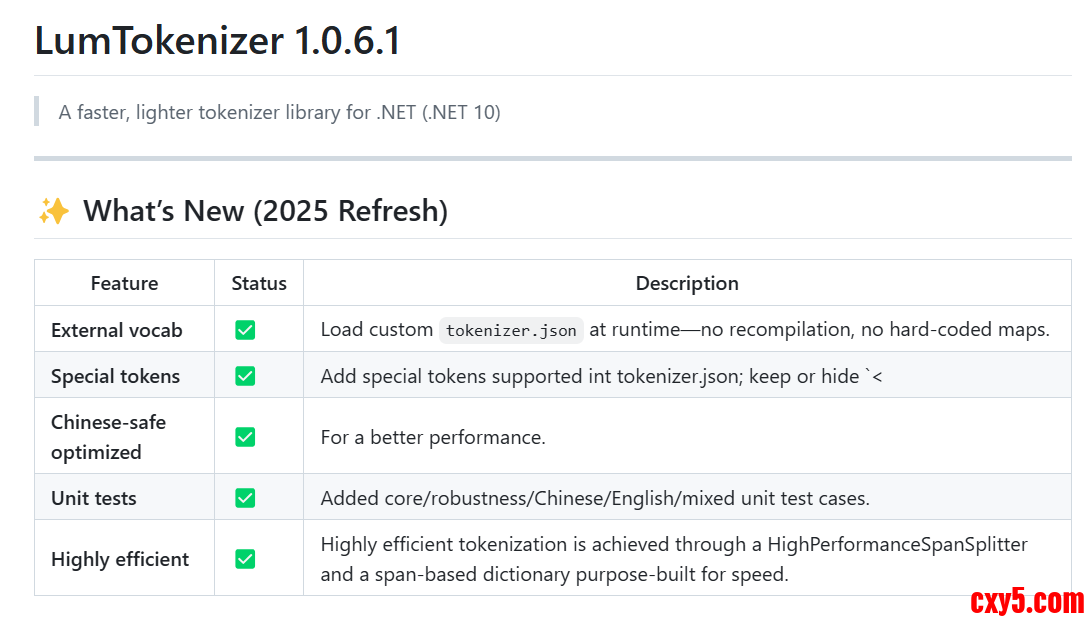
Task: Click the Unit tests feature name
Action: (94, 498)
